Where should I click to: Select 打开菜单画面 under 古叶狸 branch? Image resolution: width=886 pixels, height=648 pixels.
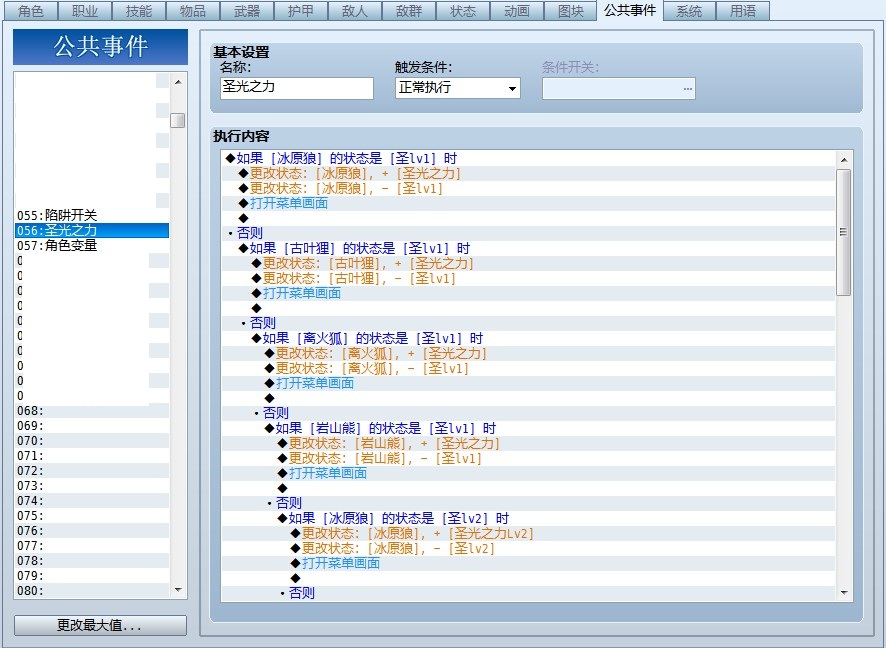point(528,293)
